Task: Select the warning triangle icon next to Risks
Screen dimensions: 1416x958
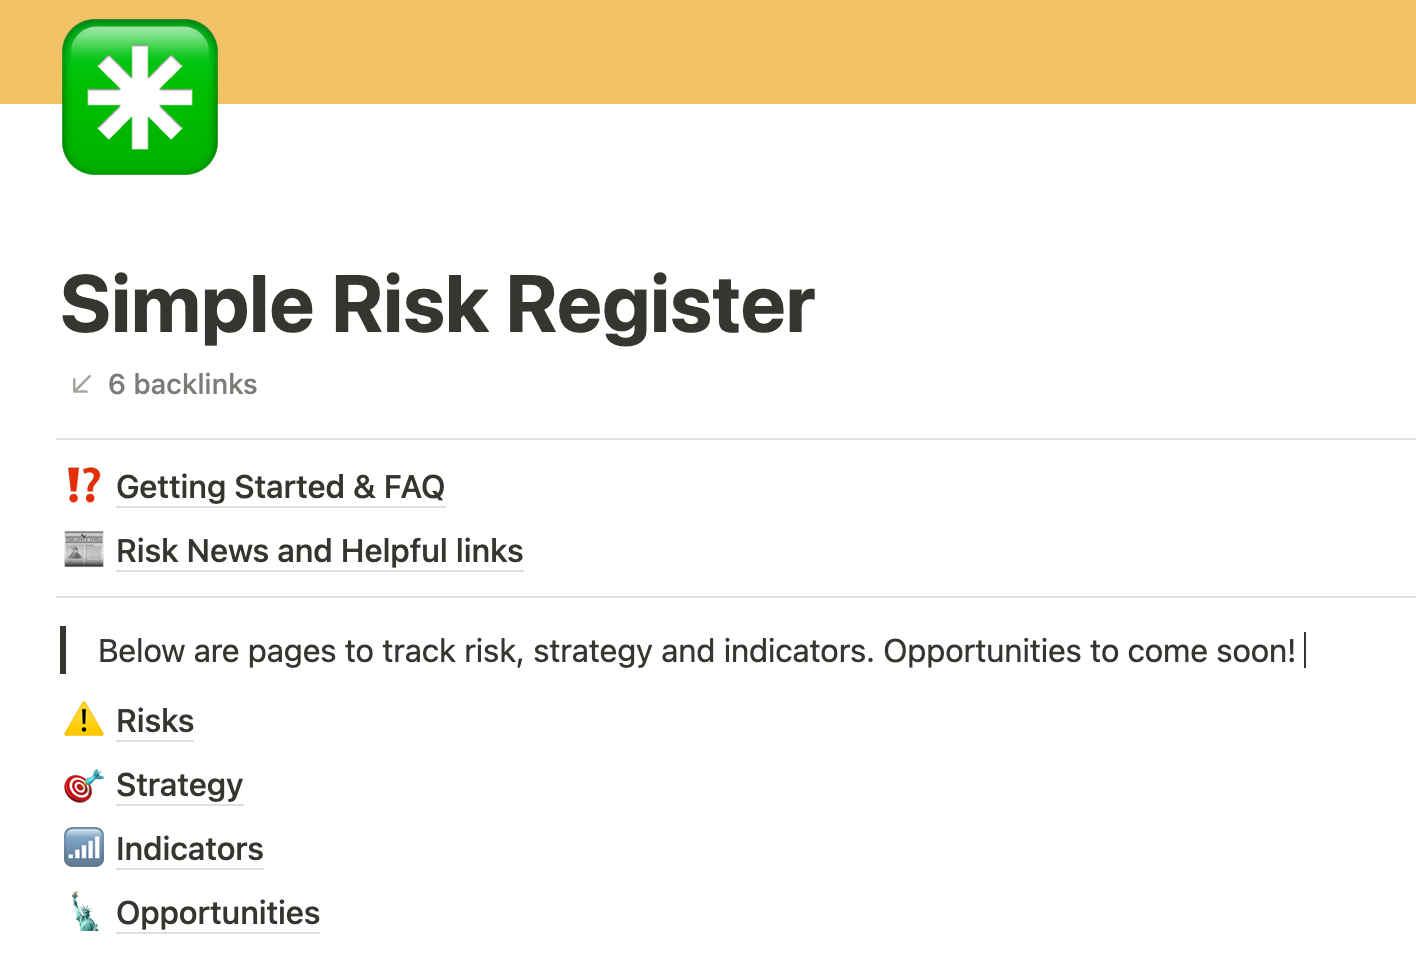Action: [x=83, y=719]
